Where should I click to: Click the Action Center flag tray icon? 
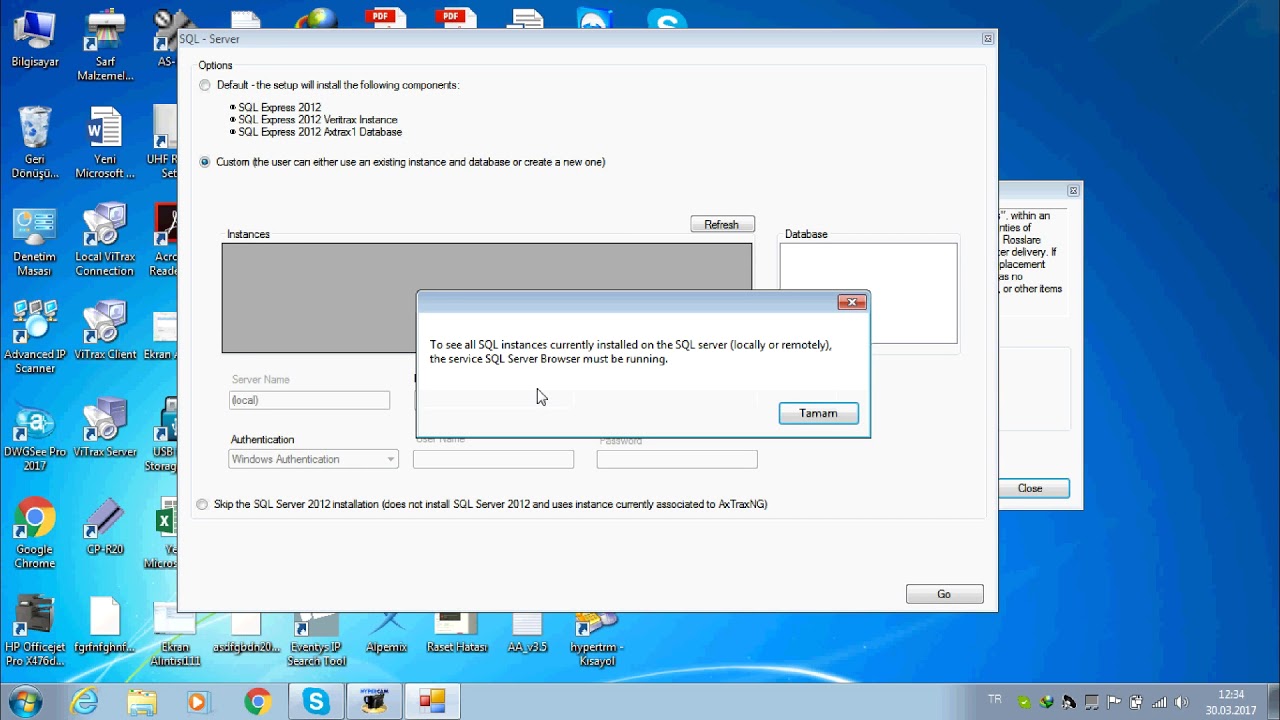[x=1114, y=702]
